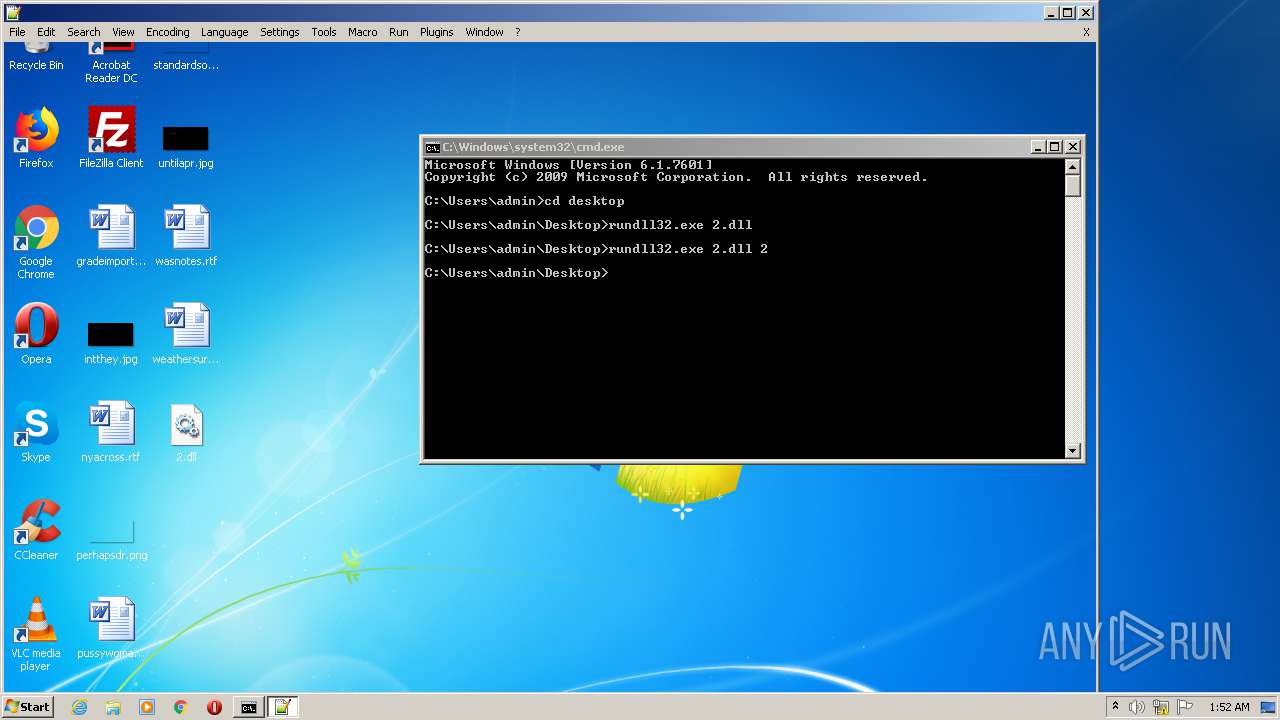Open Chrome from the taskbar
The image size is (1280, 720).
pos(180,707)
